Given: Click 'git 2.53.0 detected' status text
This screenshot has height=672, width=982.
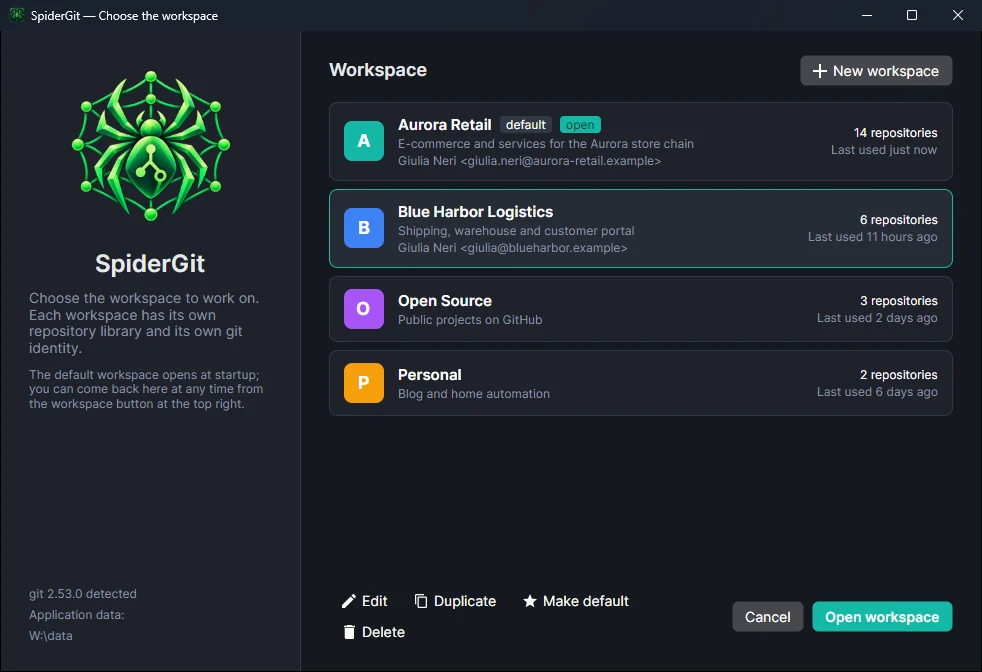Looking at the screenshot, I should [83, 594].
